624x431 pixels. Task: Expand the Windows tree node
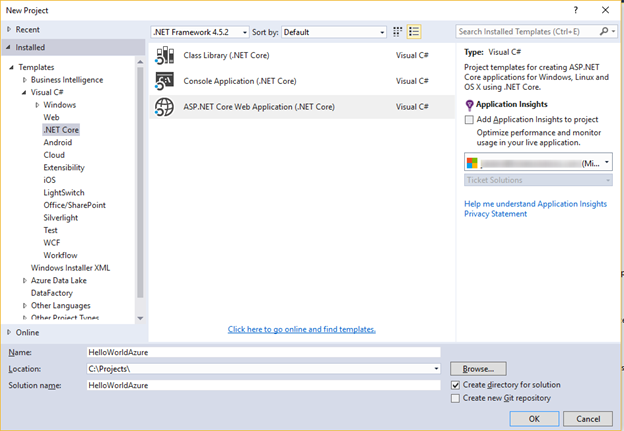(x=37, y=105)
